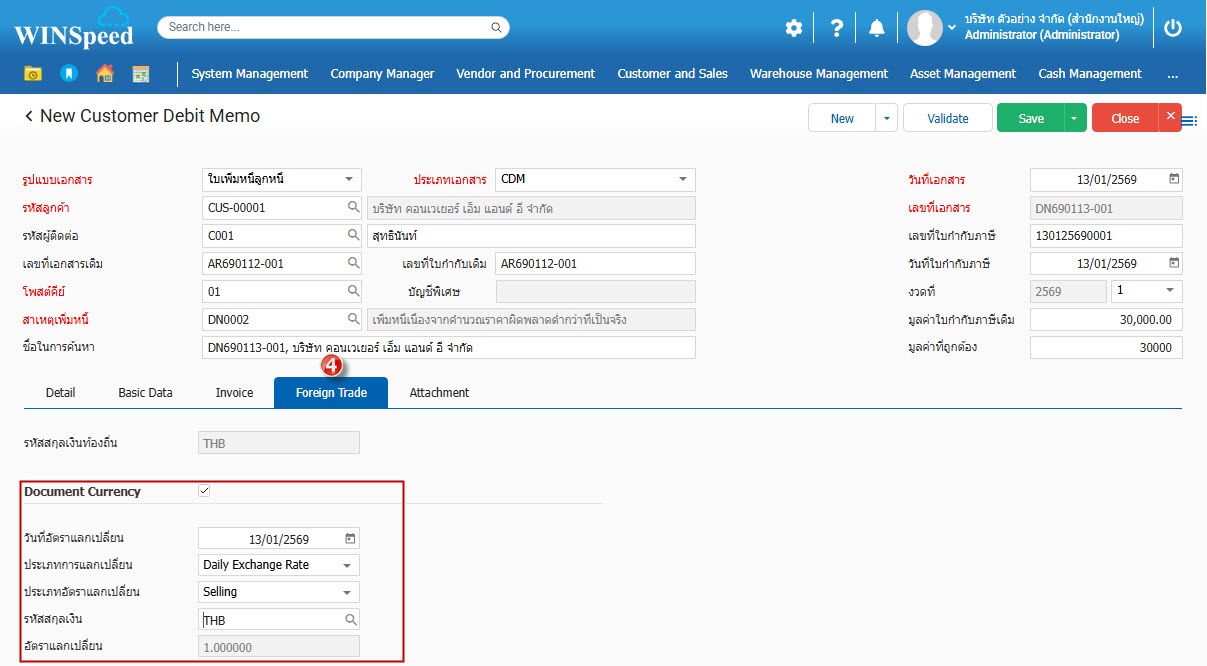Screen dimensions: 1207x666
Task: Click the power logout icon
Action: [1173, 28]
